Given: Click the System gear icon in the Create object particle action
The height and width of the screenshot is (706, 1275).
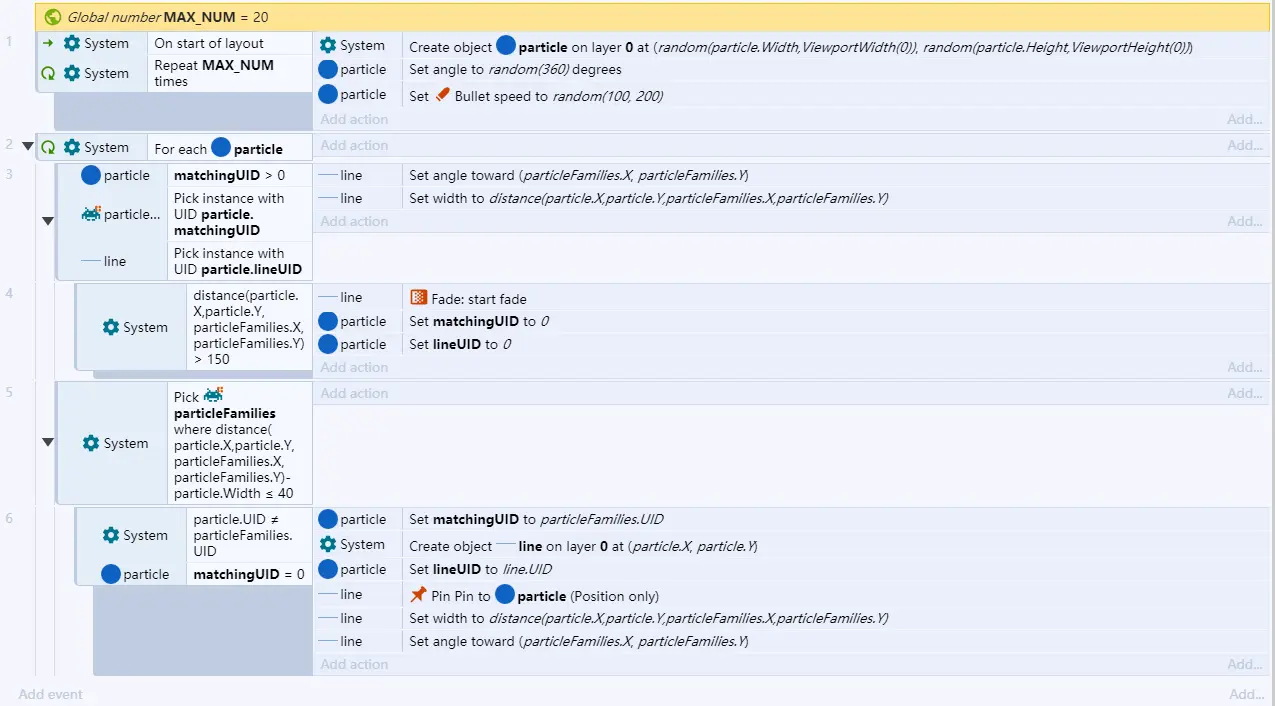Looking at the screenshot, I should [x=328, y=45].
